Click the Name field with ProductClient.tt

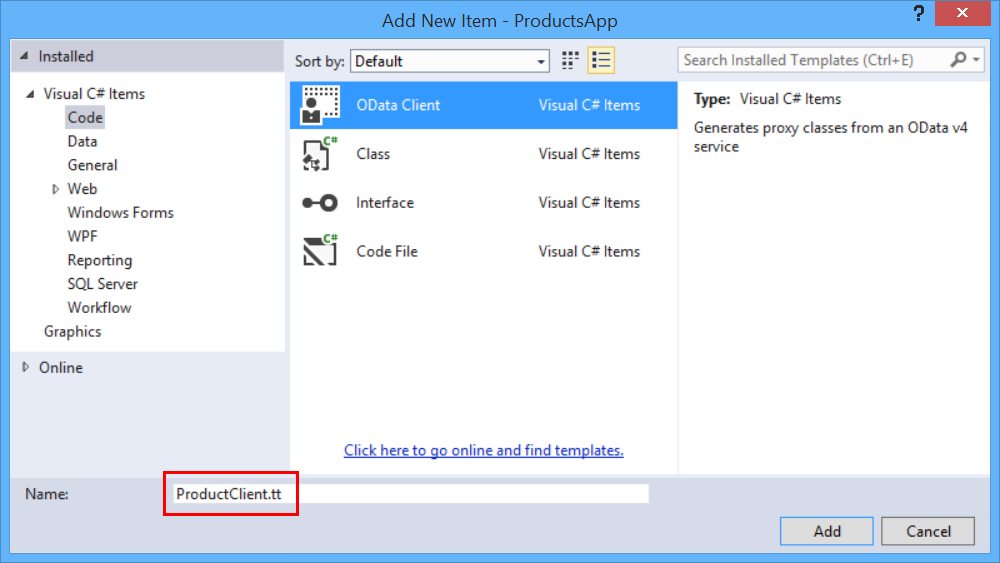coord(411,494)
